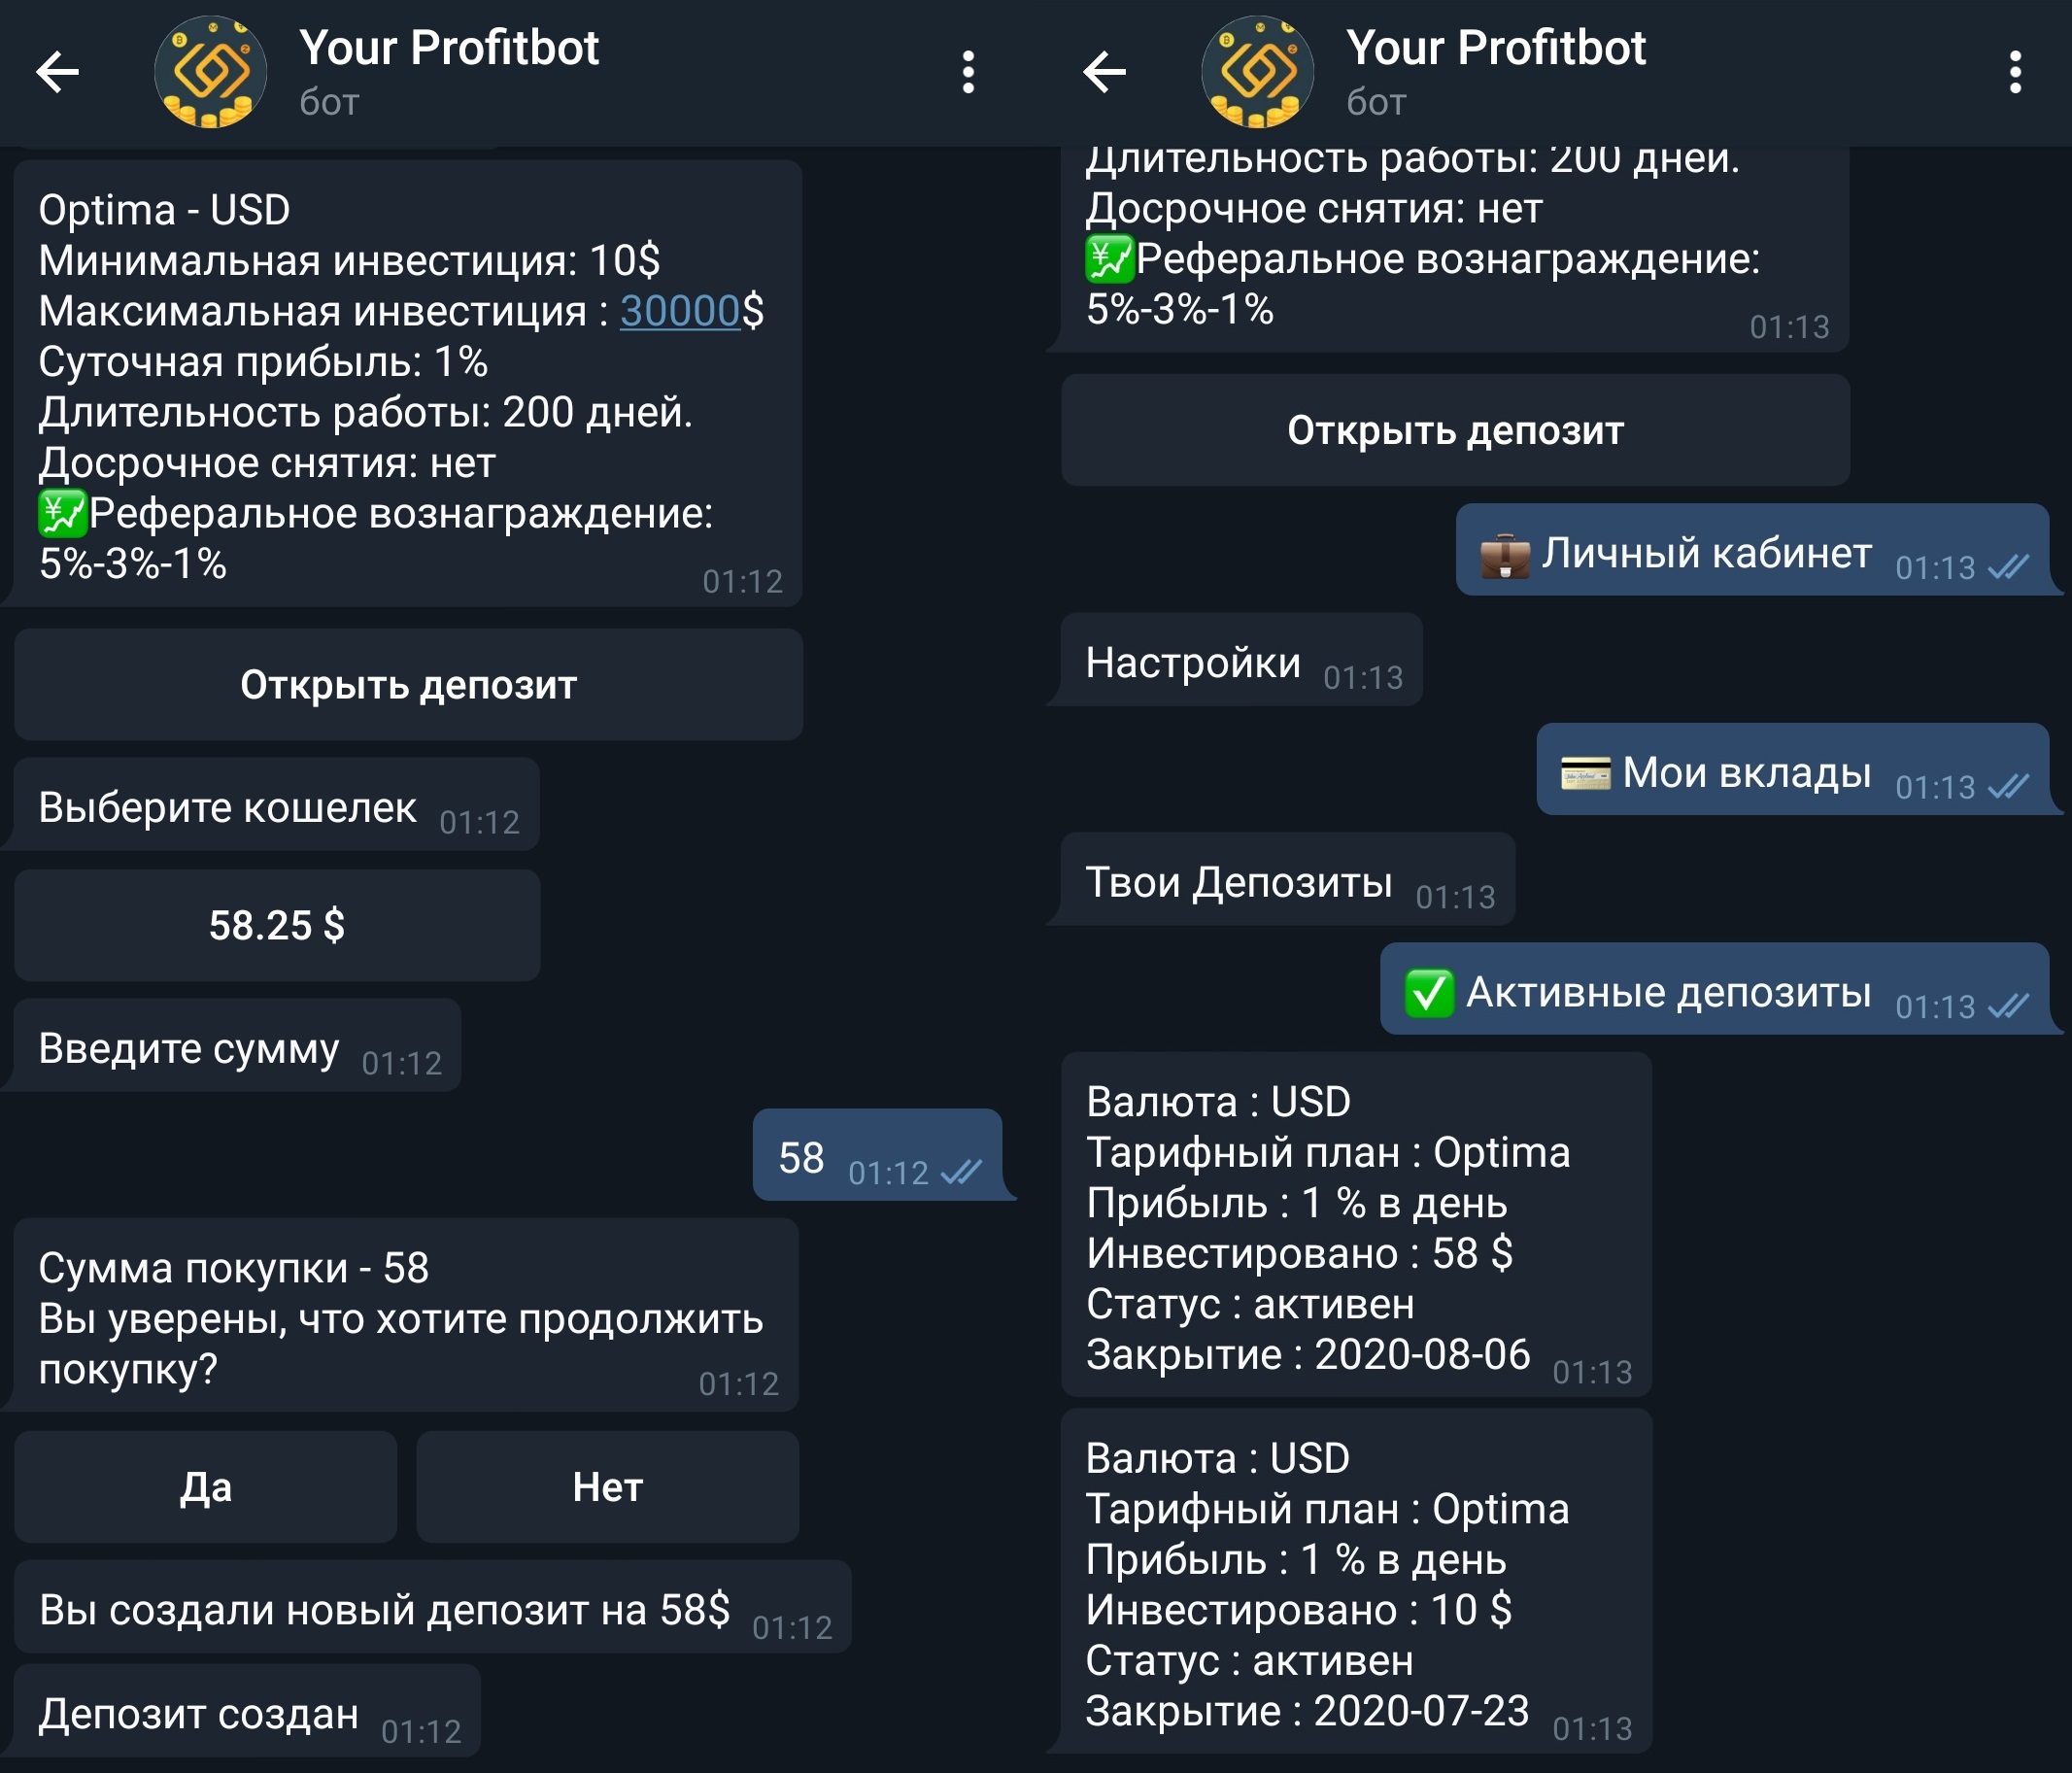Tap the sent 58 message bubble
Viewport: 2072px width, 1773px height.
877,1157
